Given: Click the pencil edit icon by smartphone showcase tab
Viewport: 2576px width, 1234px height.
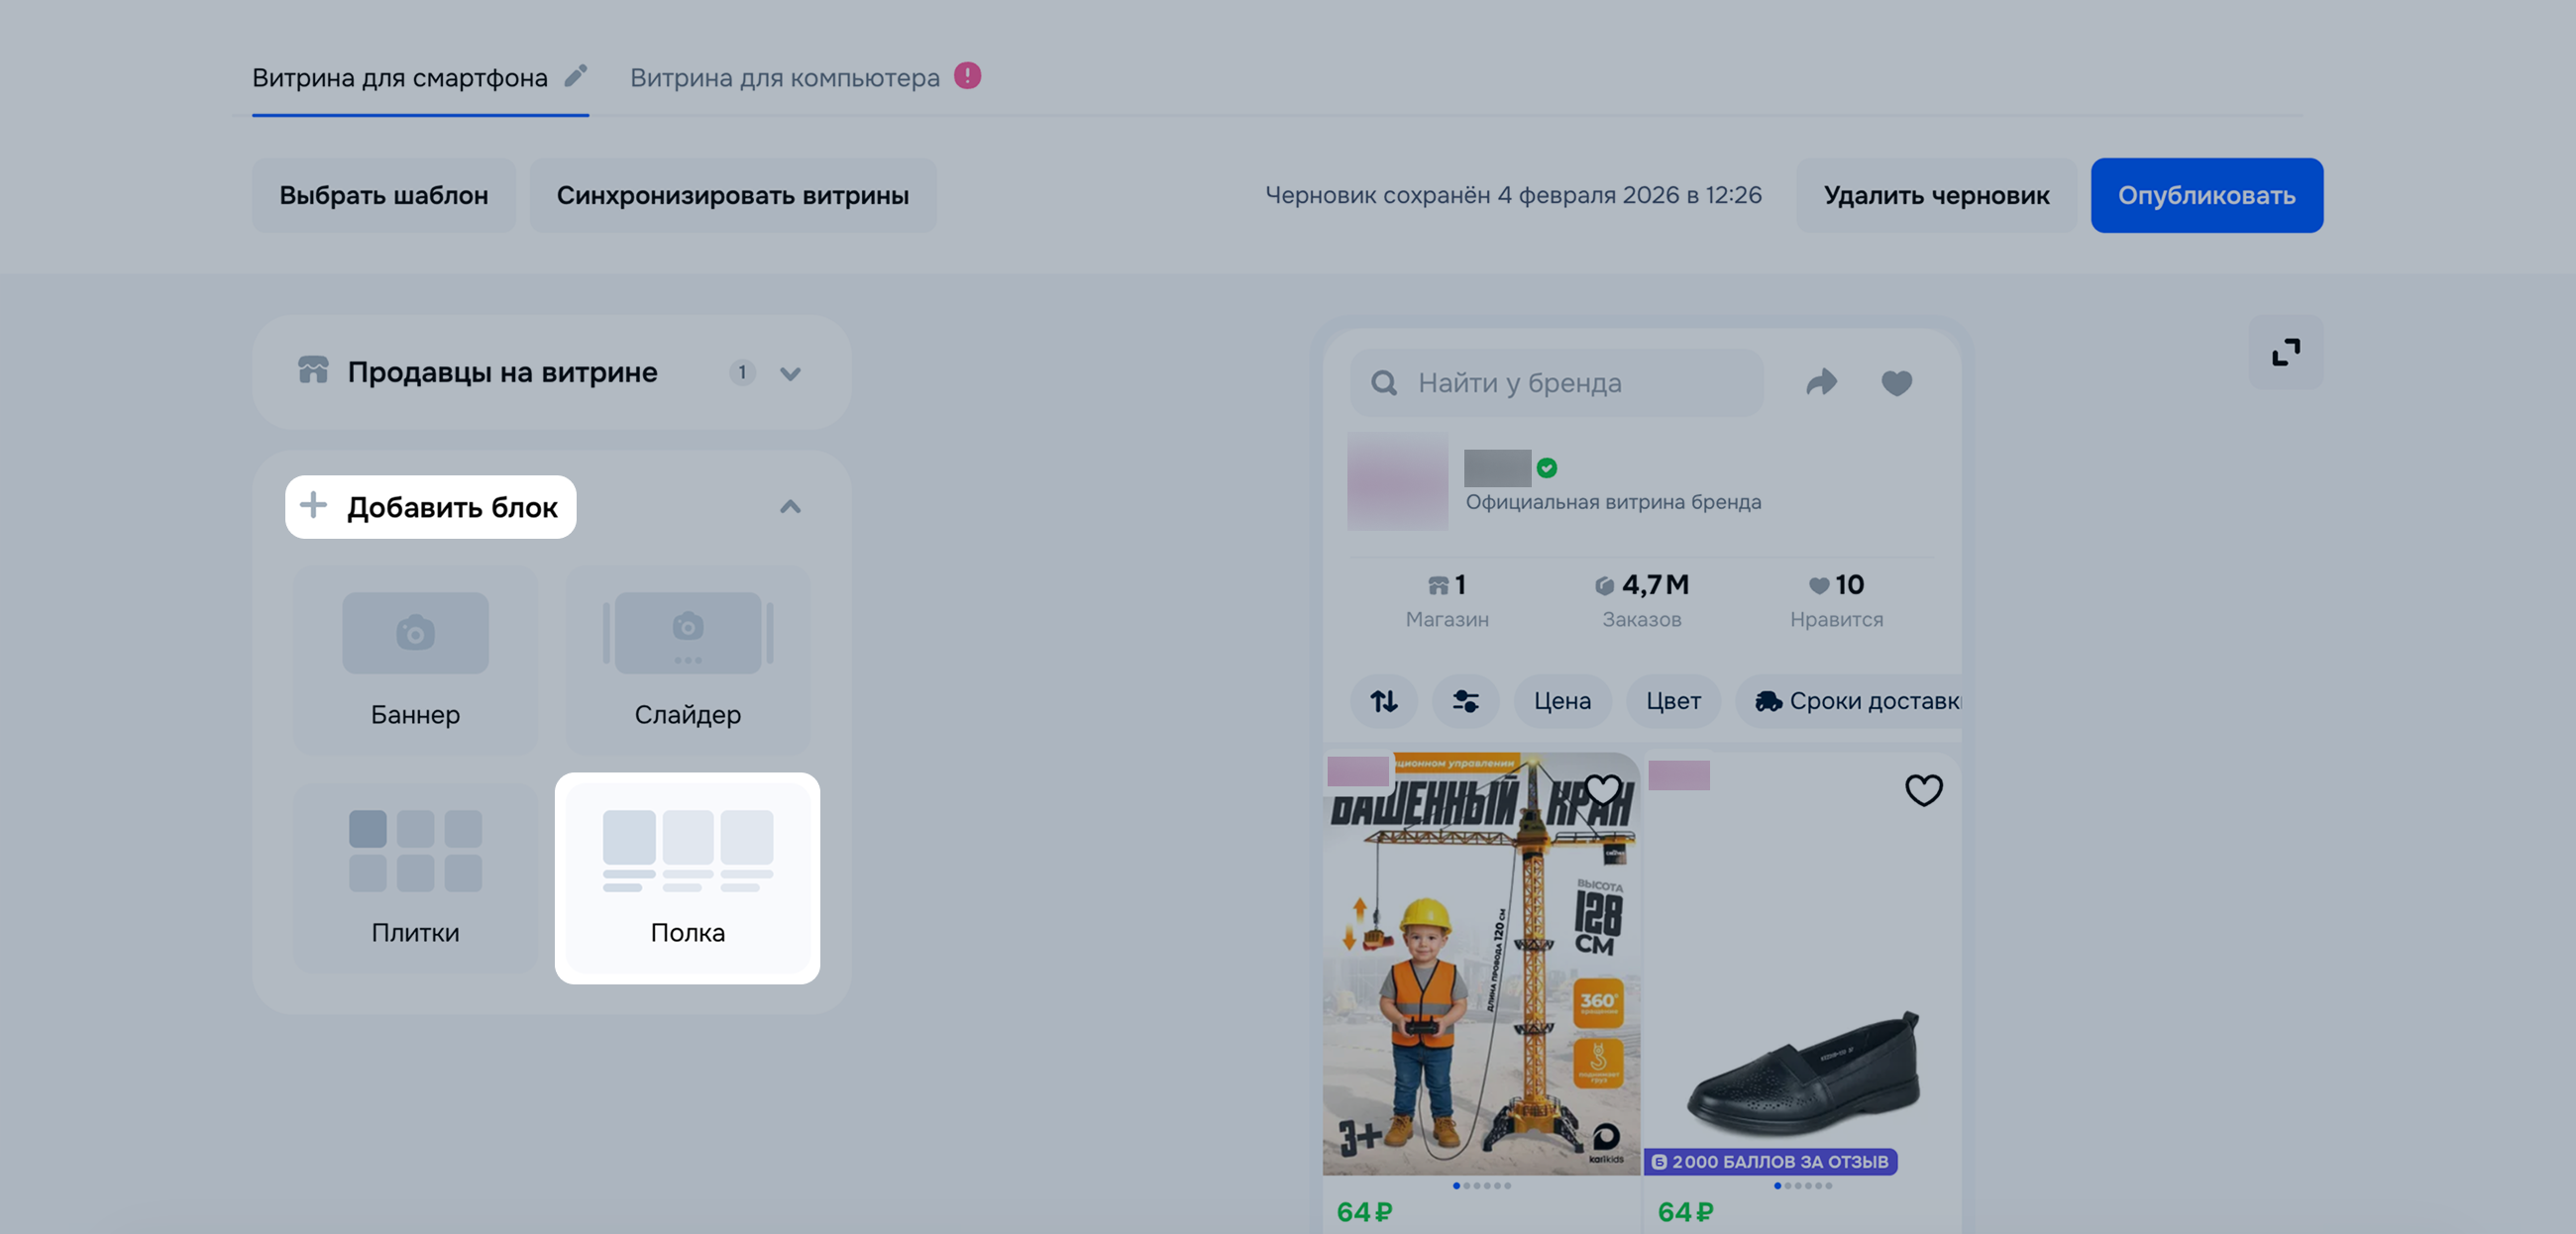Looking at the screenshot, I should [576, 76].
